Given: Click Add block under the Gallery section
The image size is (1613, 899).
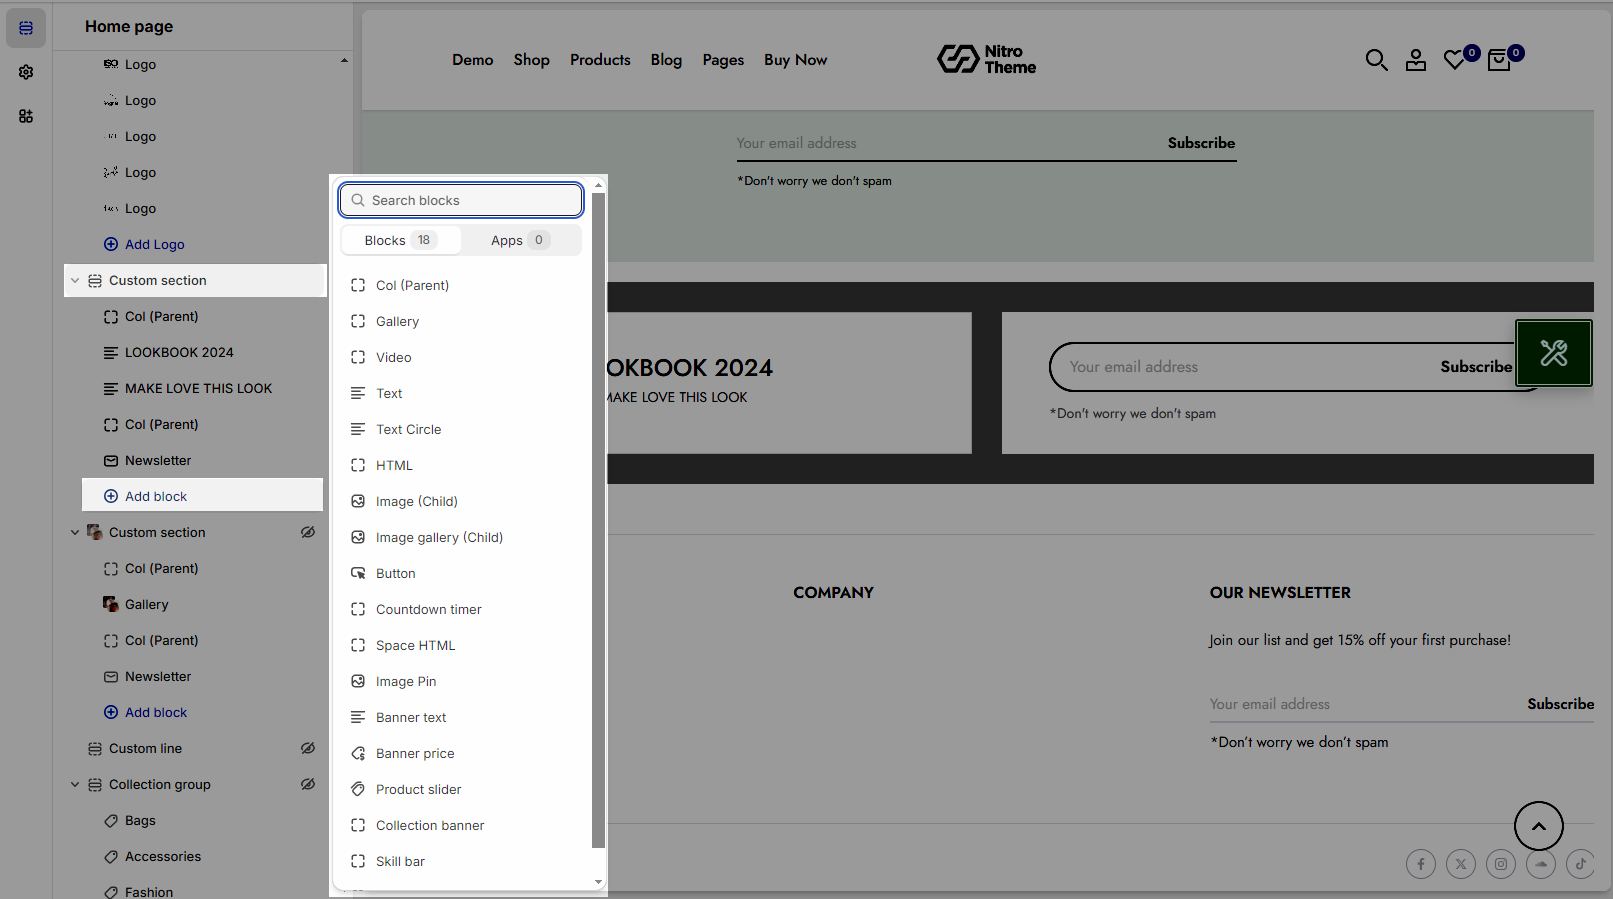Looking at the screenshot, I should point(146,712).
